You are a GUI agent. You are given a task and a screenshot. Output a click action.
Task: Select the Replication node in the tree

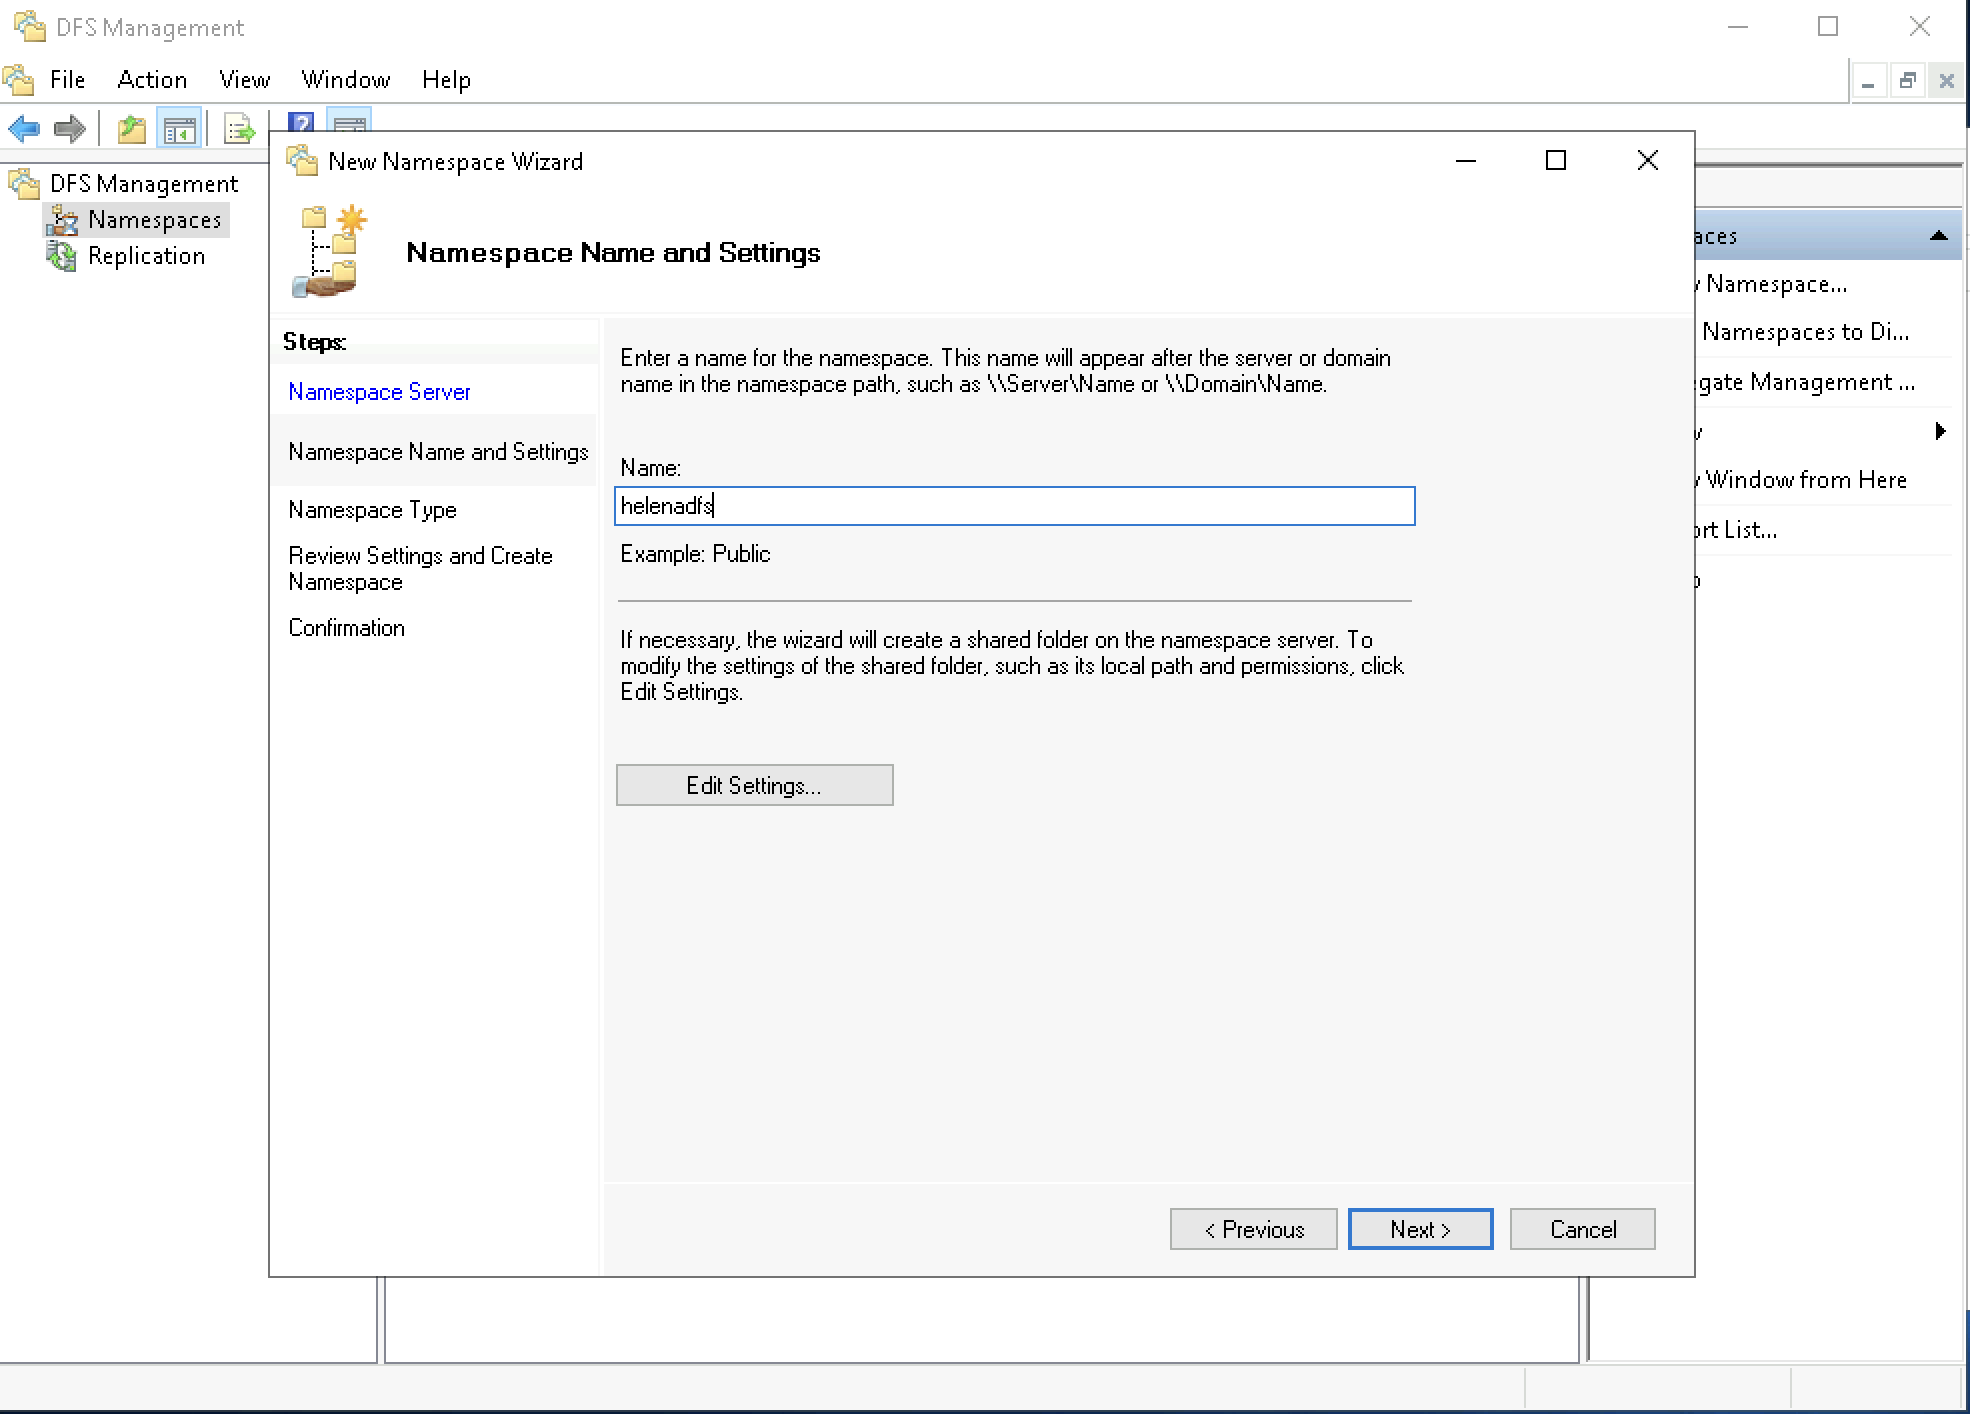coord(146,256)
